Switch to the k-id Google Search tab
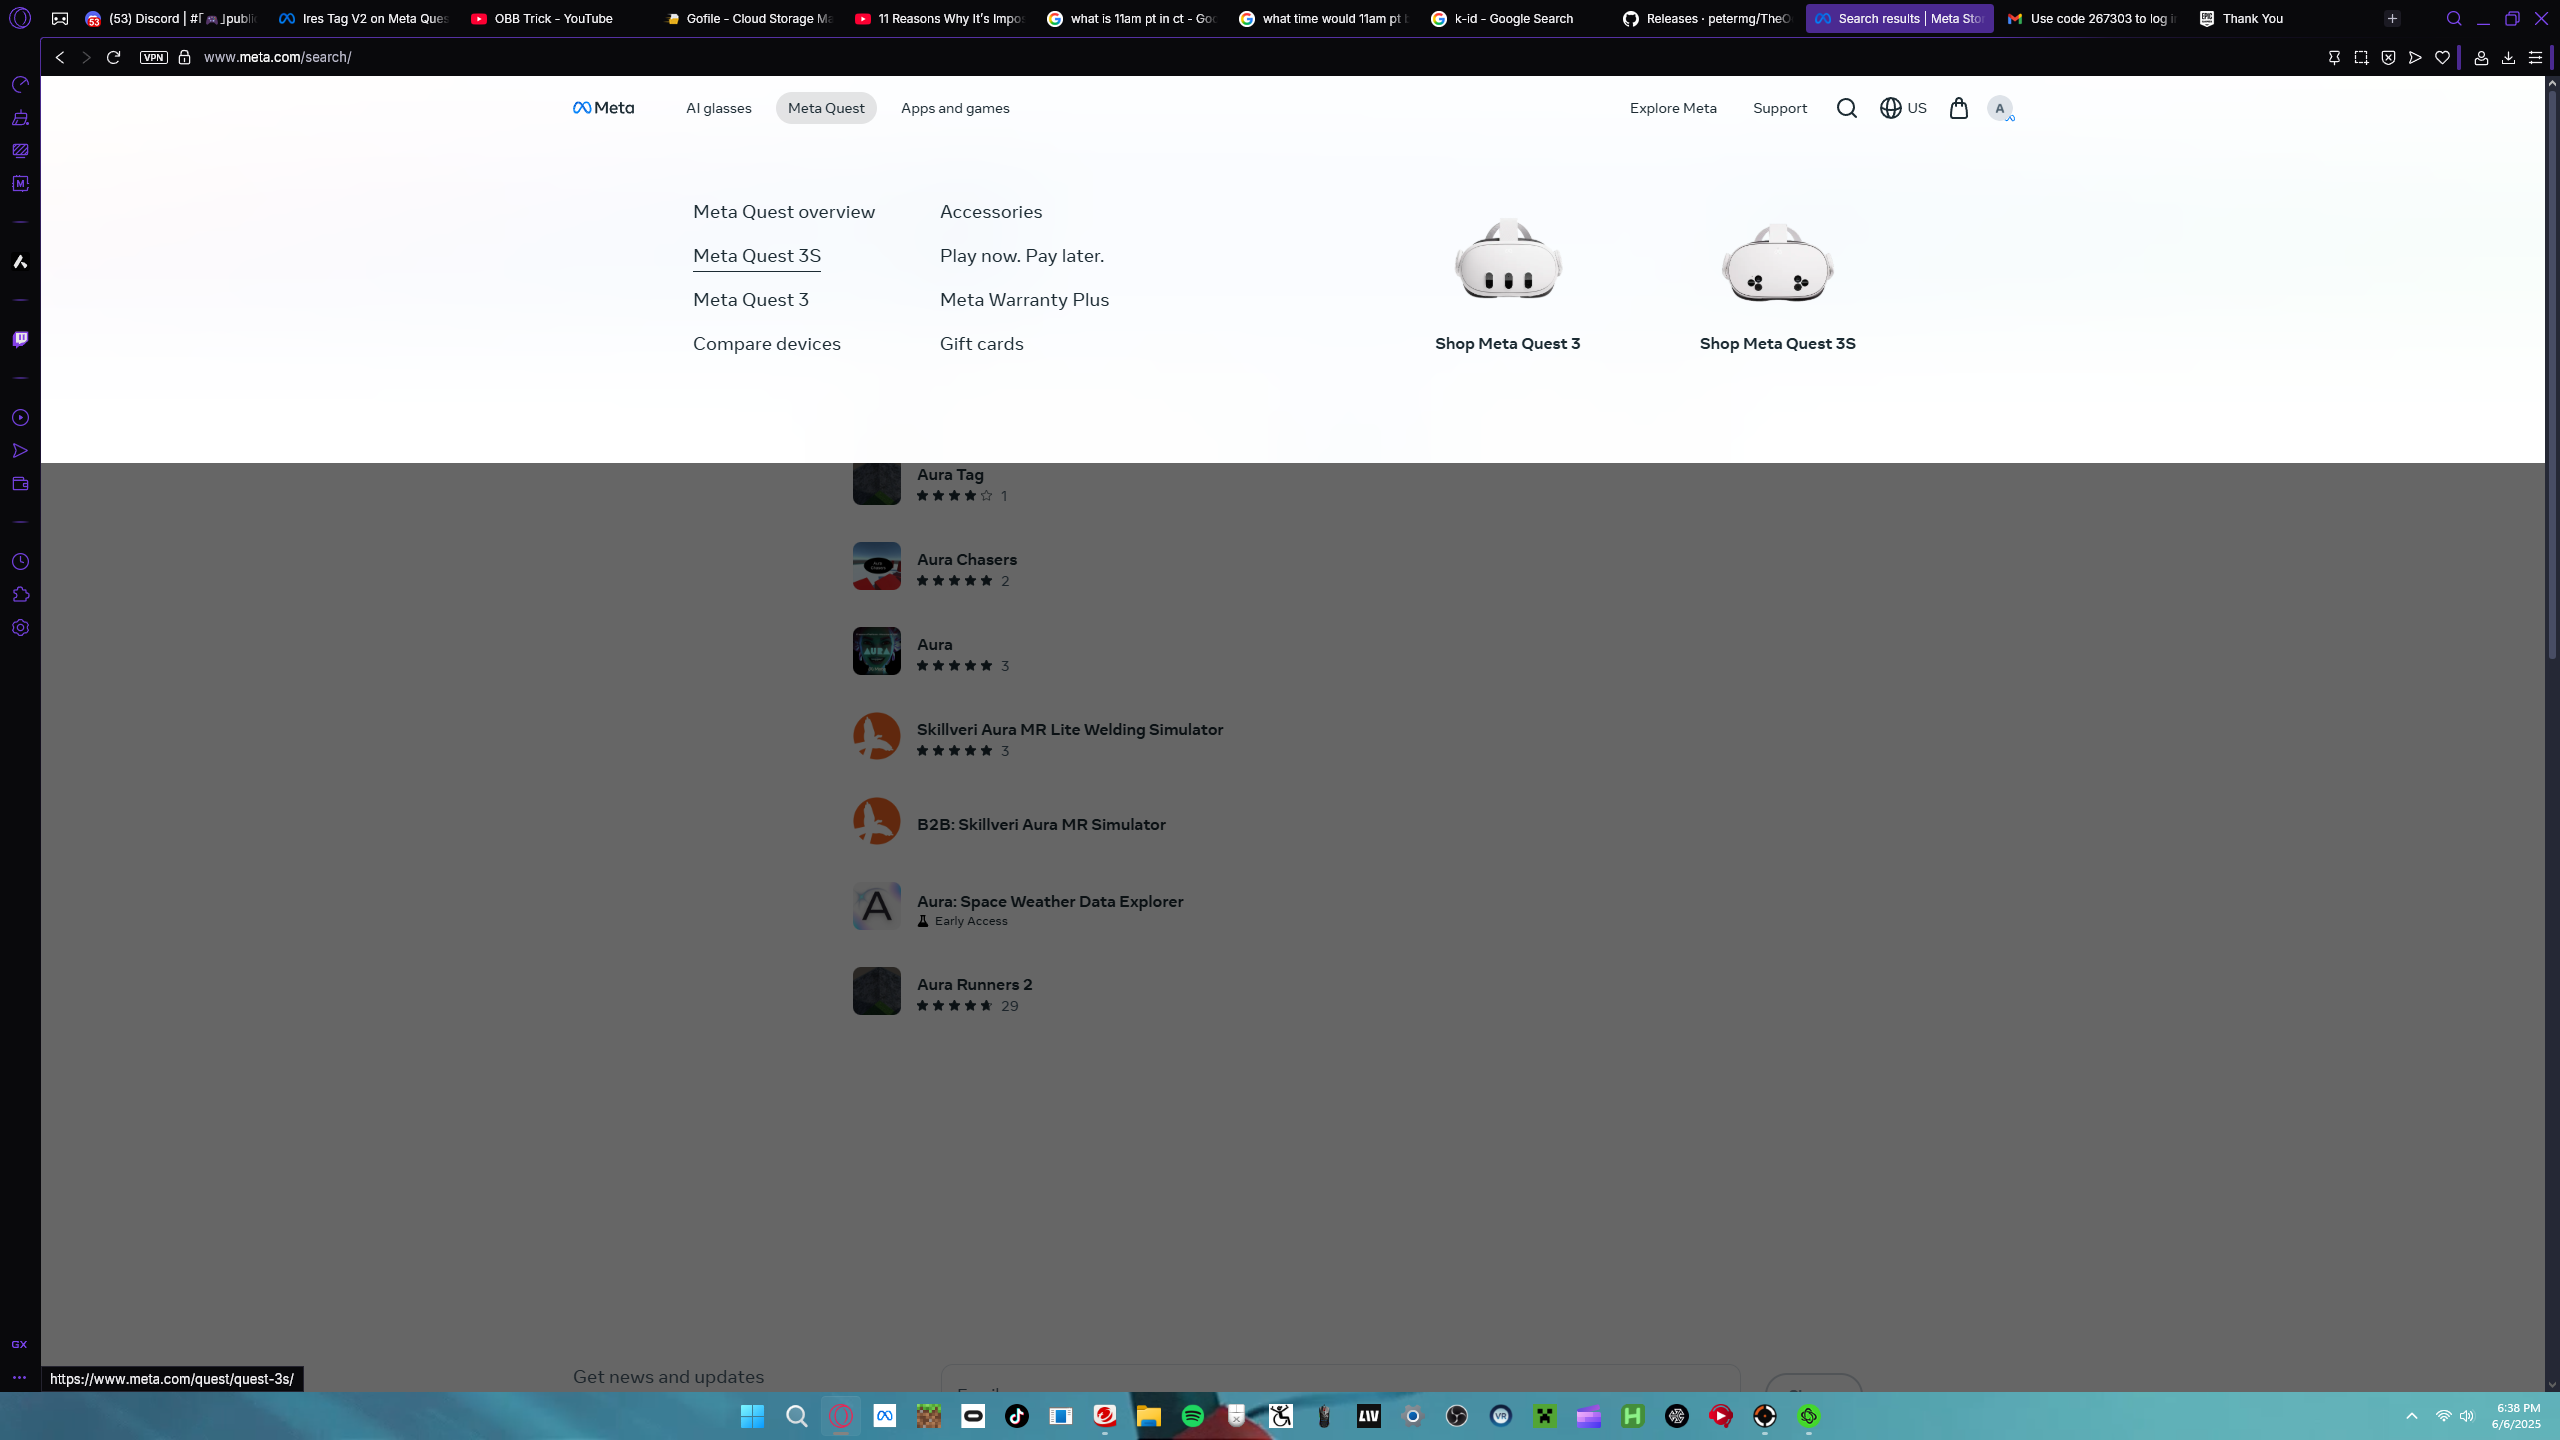 pyautogui.click(x=1514, y=18)
